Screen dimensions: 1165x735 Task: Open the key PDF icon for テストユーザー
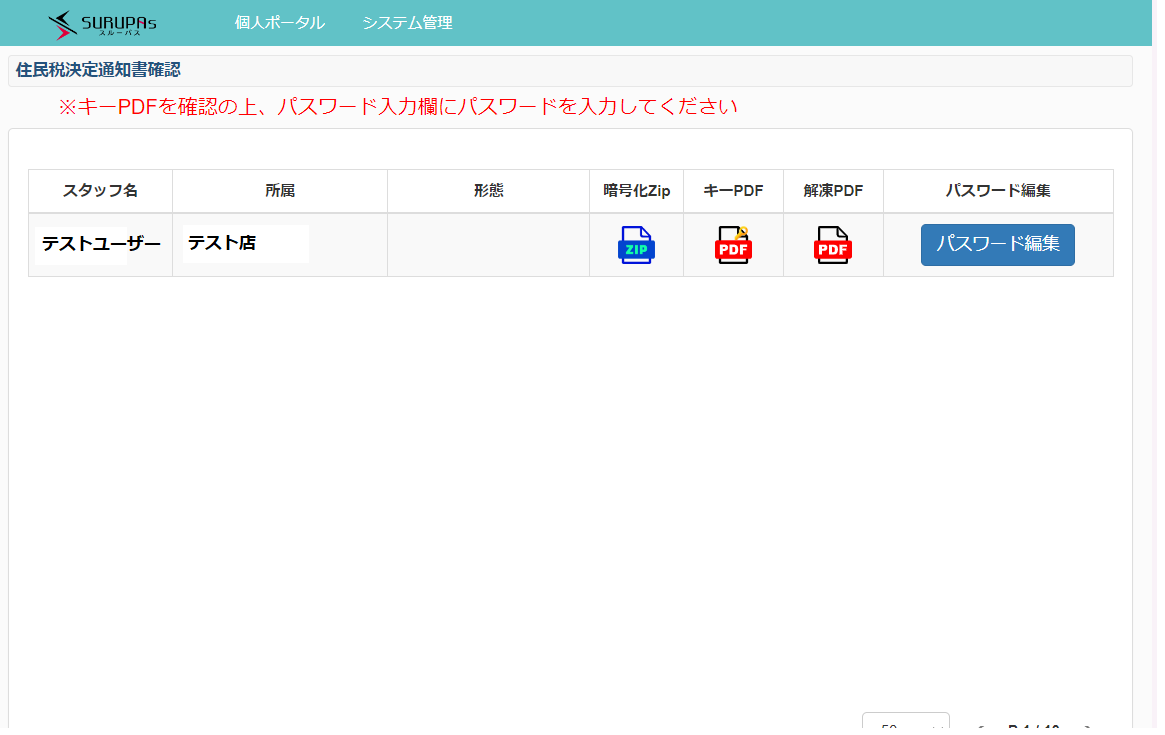(x=733, y=245)
